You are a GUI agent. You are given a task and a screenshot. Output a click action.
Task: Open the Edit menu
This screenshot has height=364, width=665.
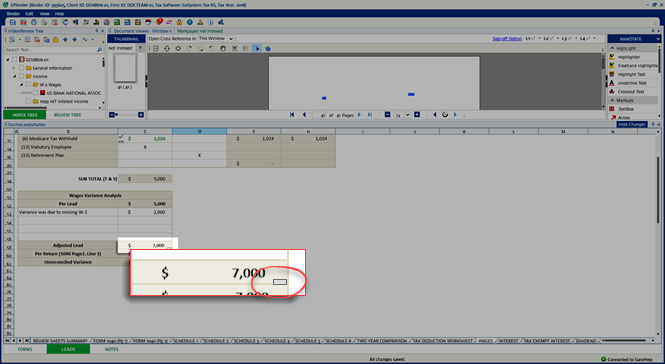(29, 14)
